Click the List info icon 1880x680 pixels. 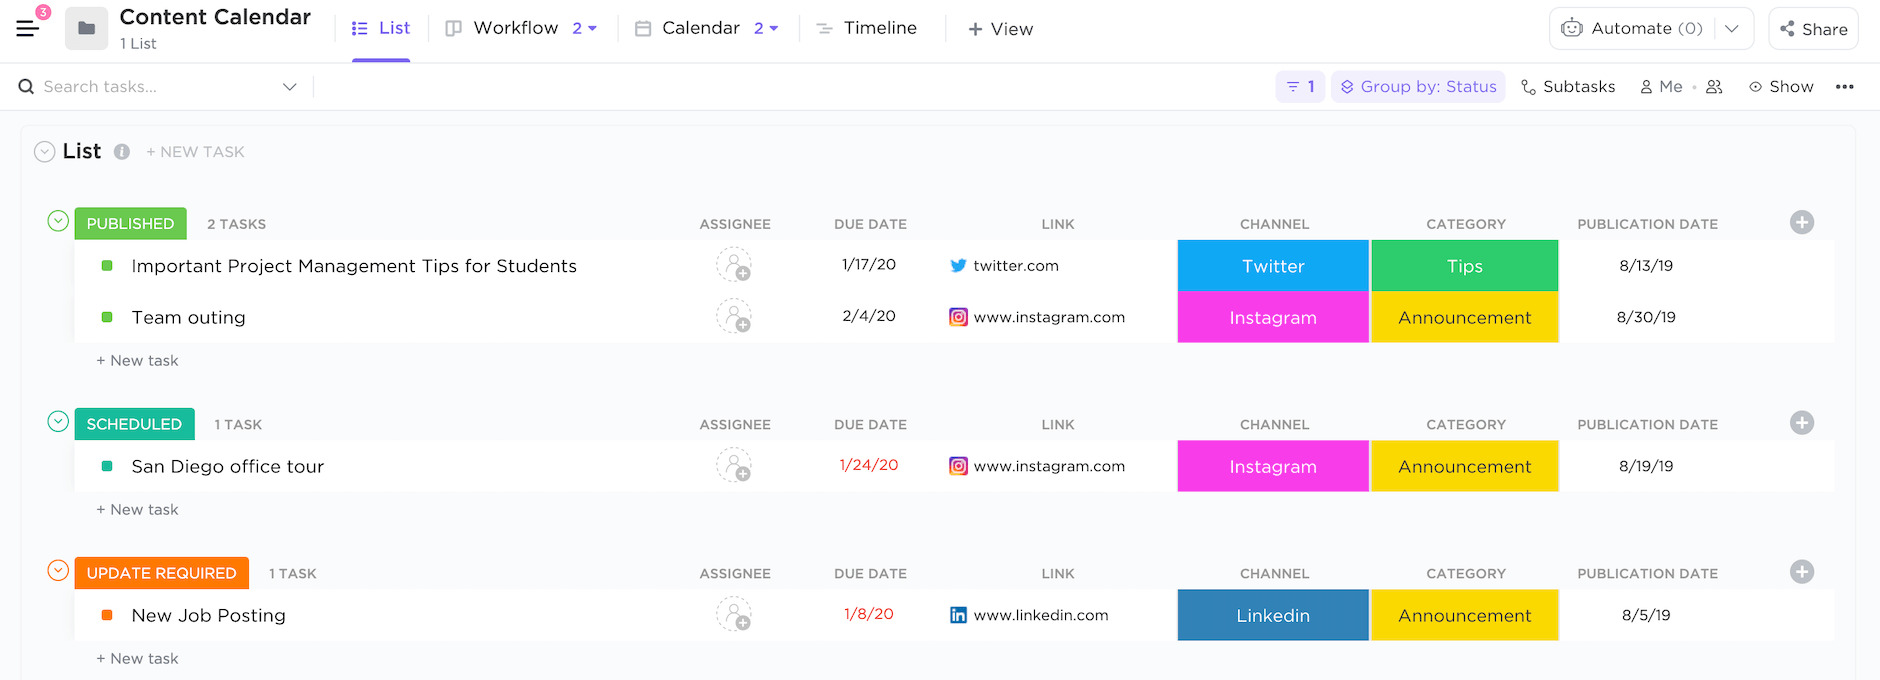(122, 152)
